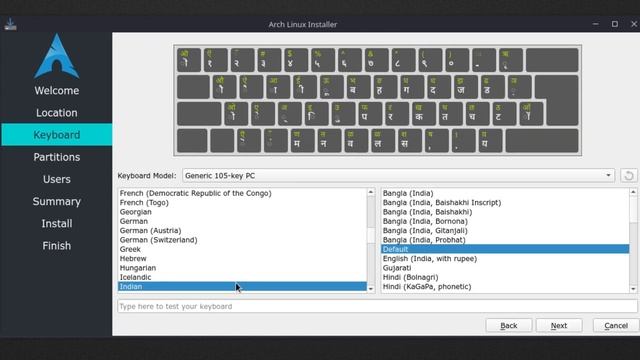Cancel the installation

[616, 326]
